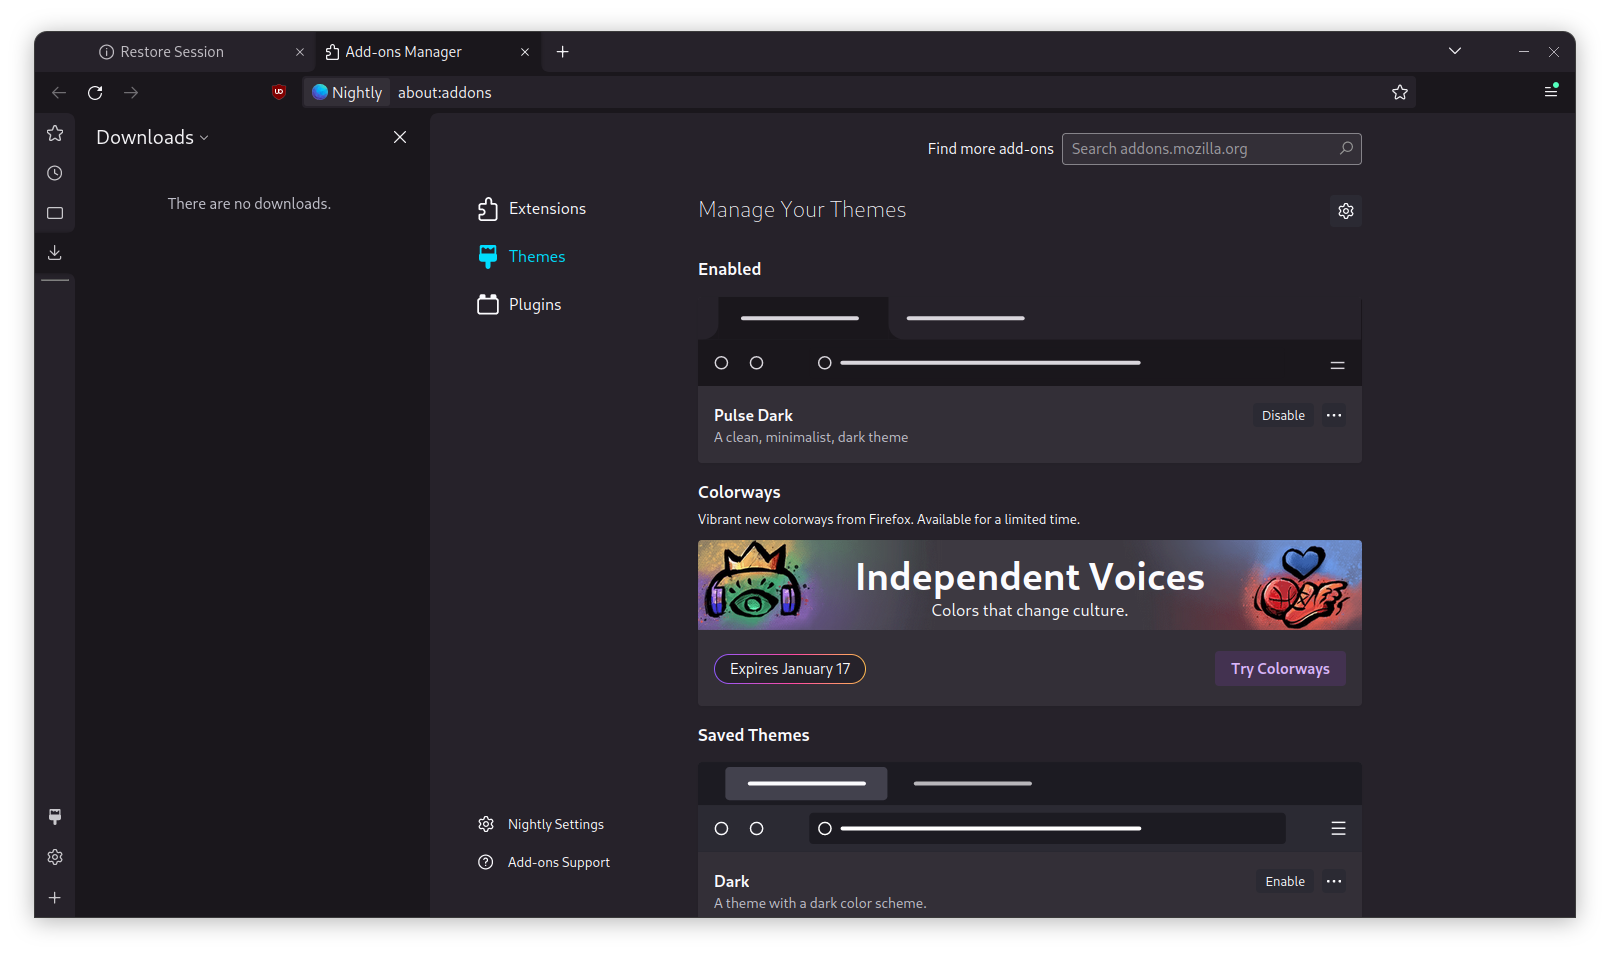
Task: Click the Try Colorways button
Action: pos(1280,669)
